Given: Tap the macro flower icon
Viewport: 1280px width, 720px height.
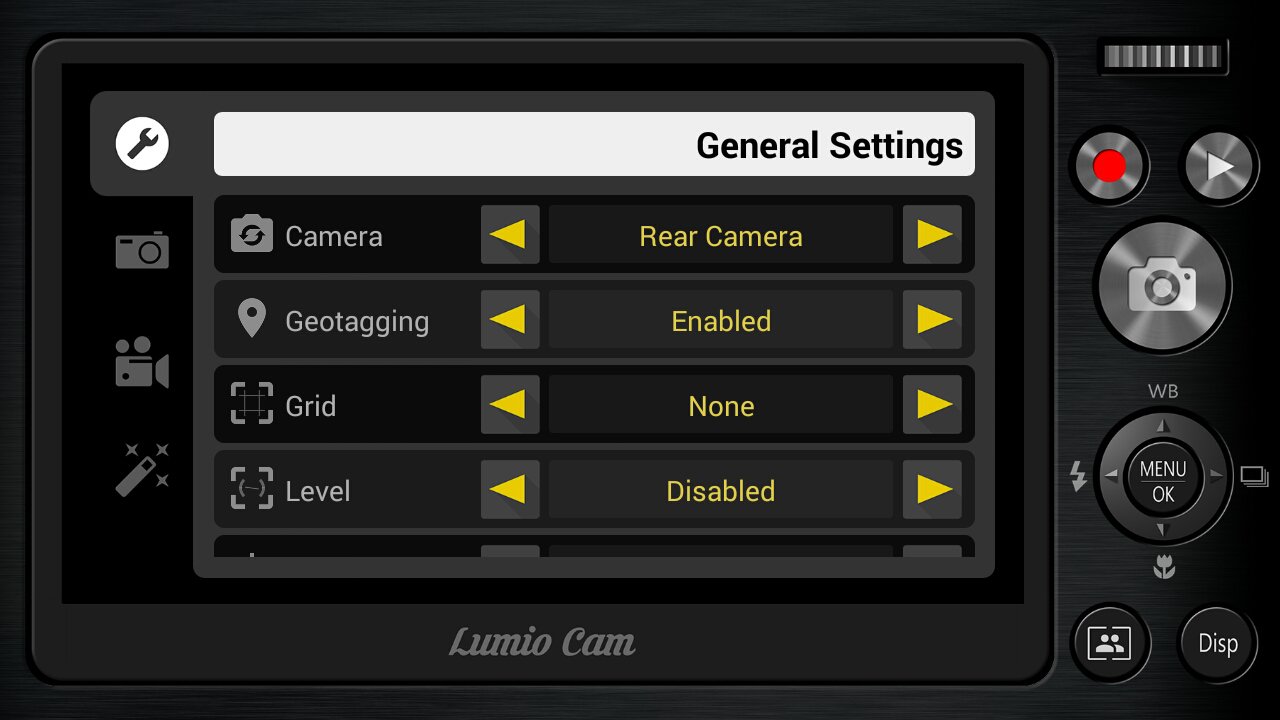Looking at the screenshot, I should pos(1163,569).
